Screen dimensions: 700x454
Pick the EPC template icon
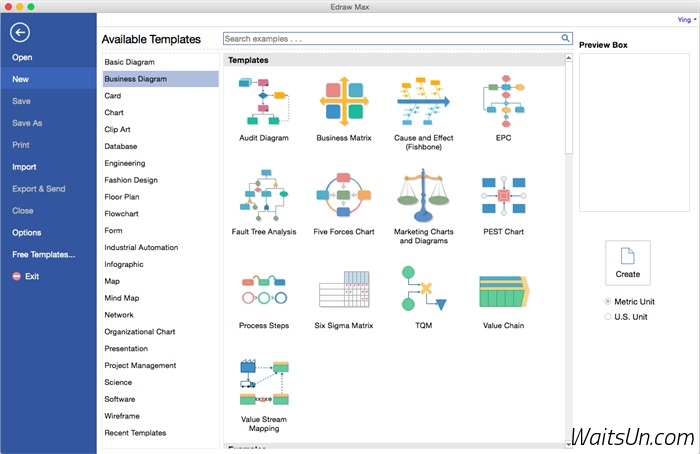click(503, 102)
